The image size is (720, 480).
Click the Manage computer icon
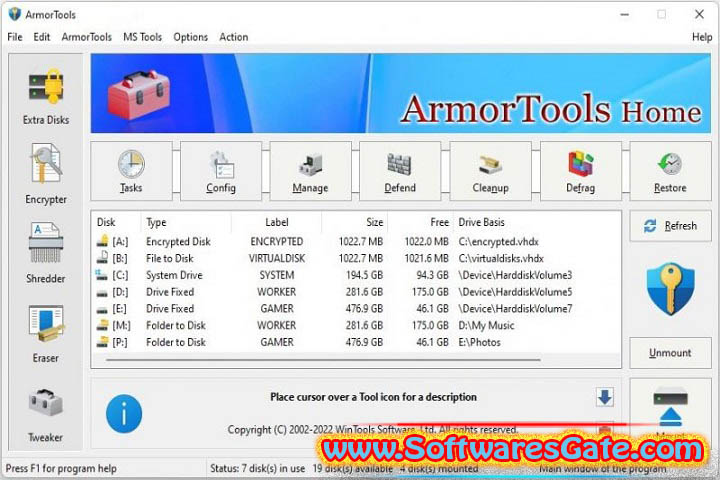(x=310, y=171)
